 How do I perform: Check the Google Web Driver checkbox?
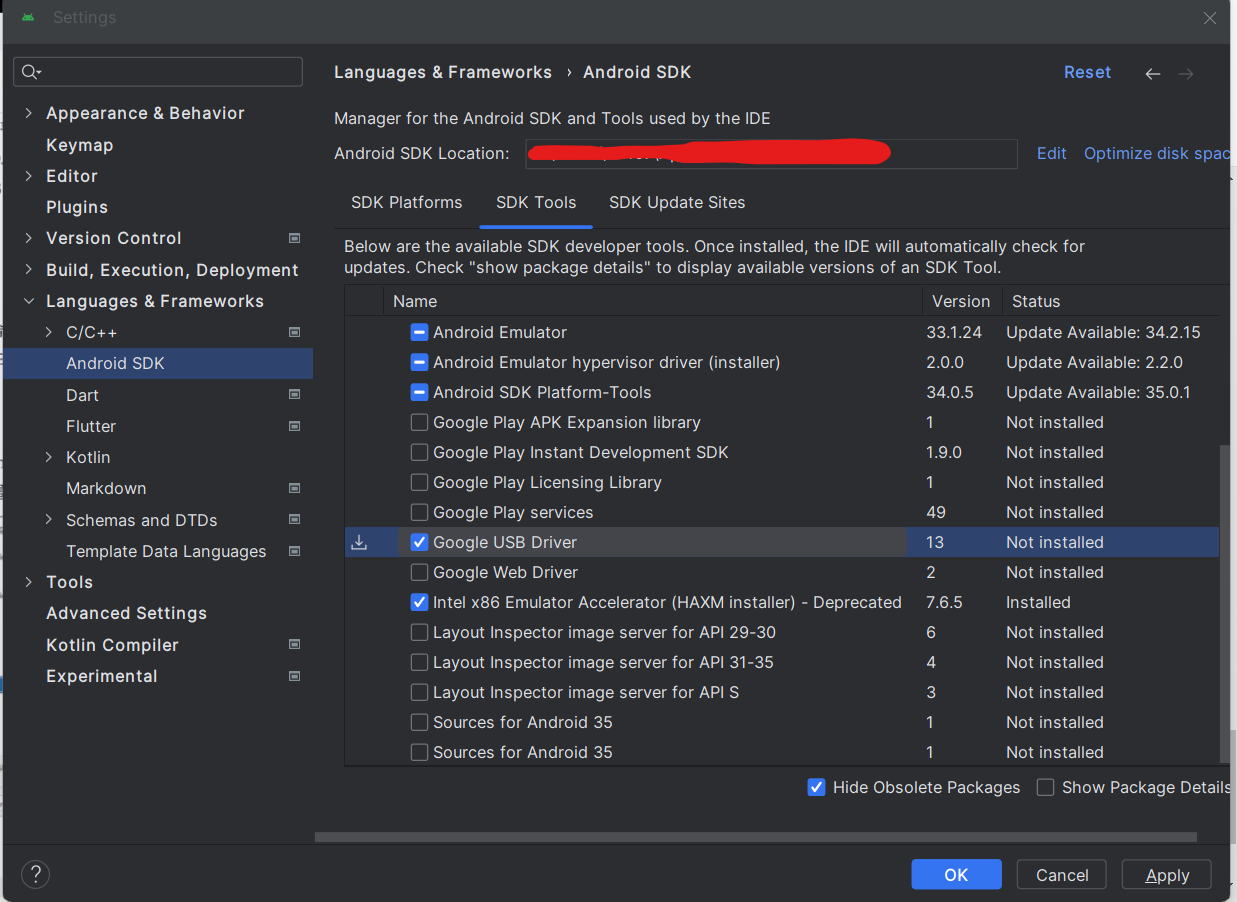click(419, 572)
